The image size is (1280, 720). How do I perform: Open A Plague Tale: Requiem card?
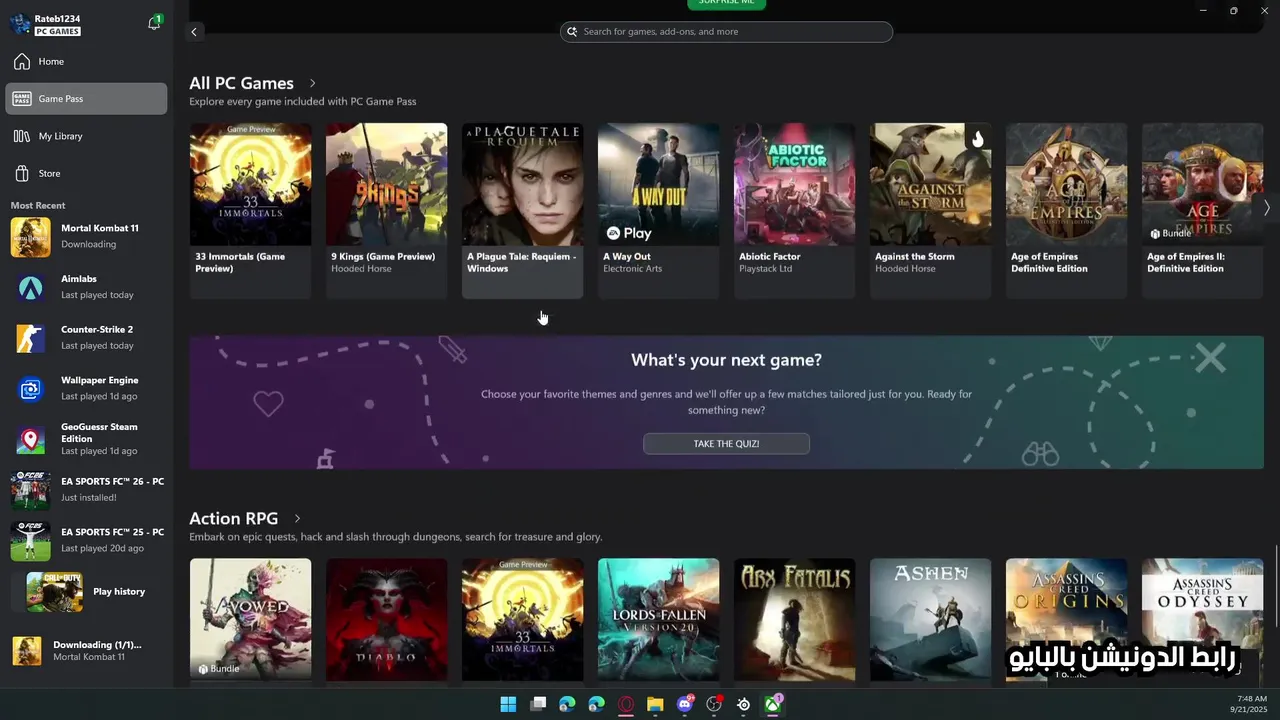522,211
